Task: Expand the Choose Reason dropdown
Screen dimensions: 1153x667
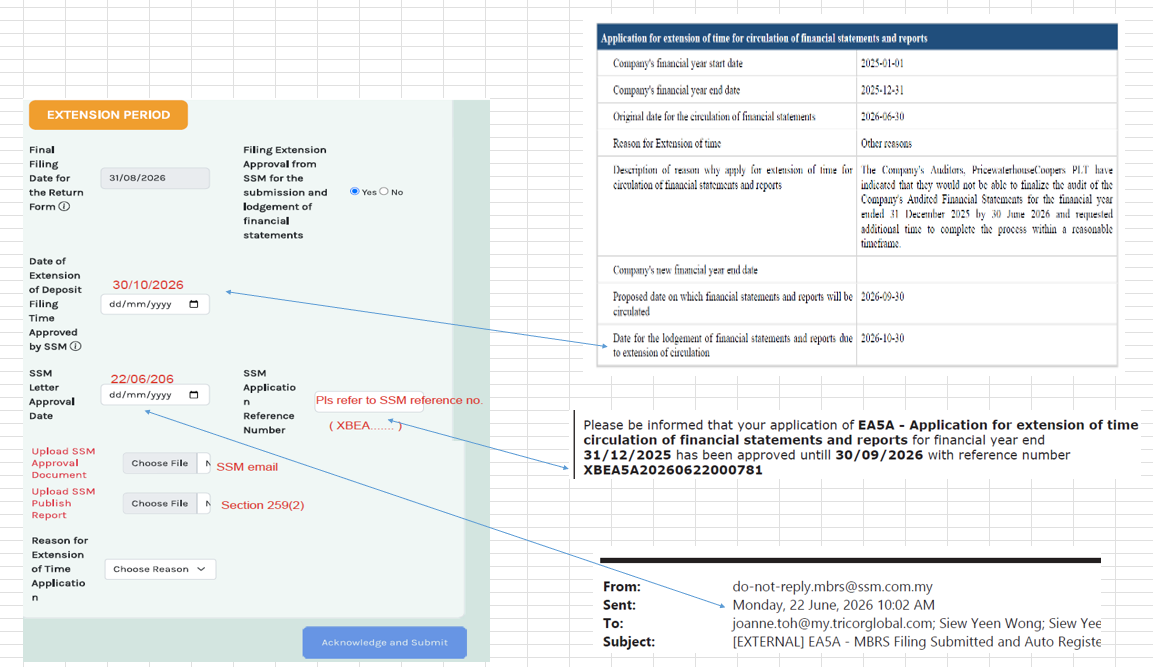Action: pos(160,569)
